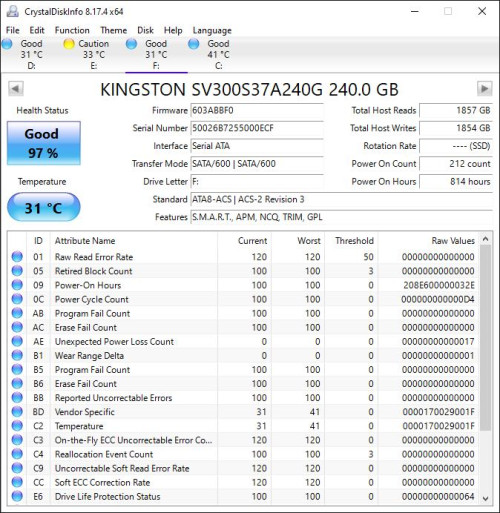
Task: Select the D: drive Good status icon
Action: click(x=7, y=44)
